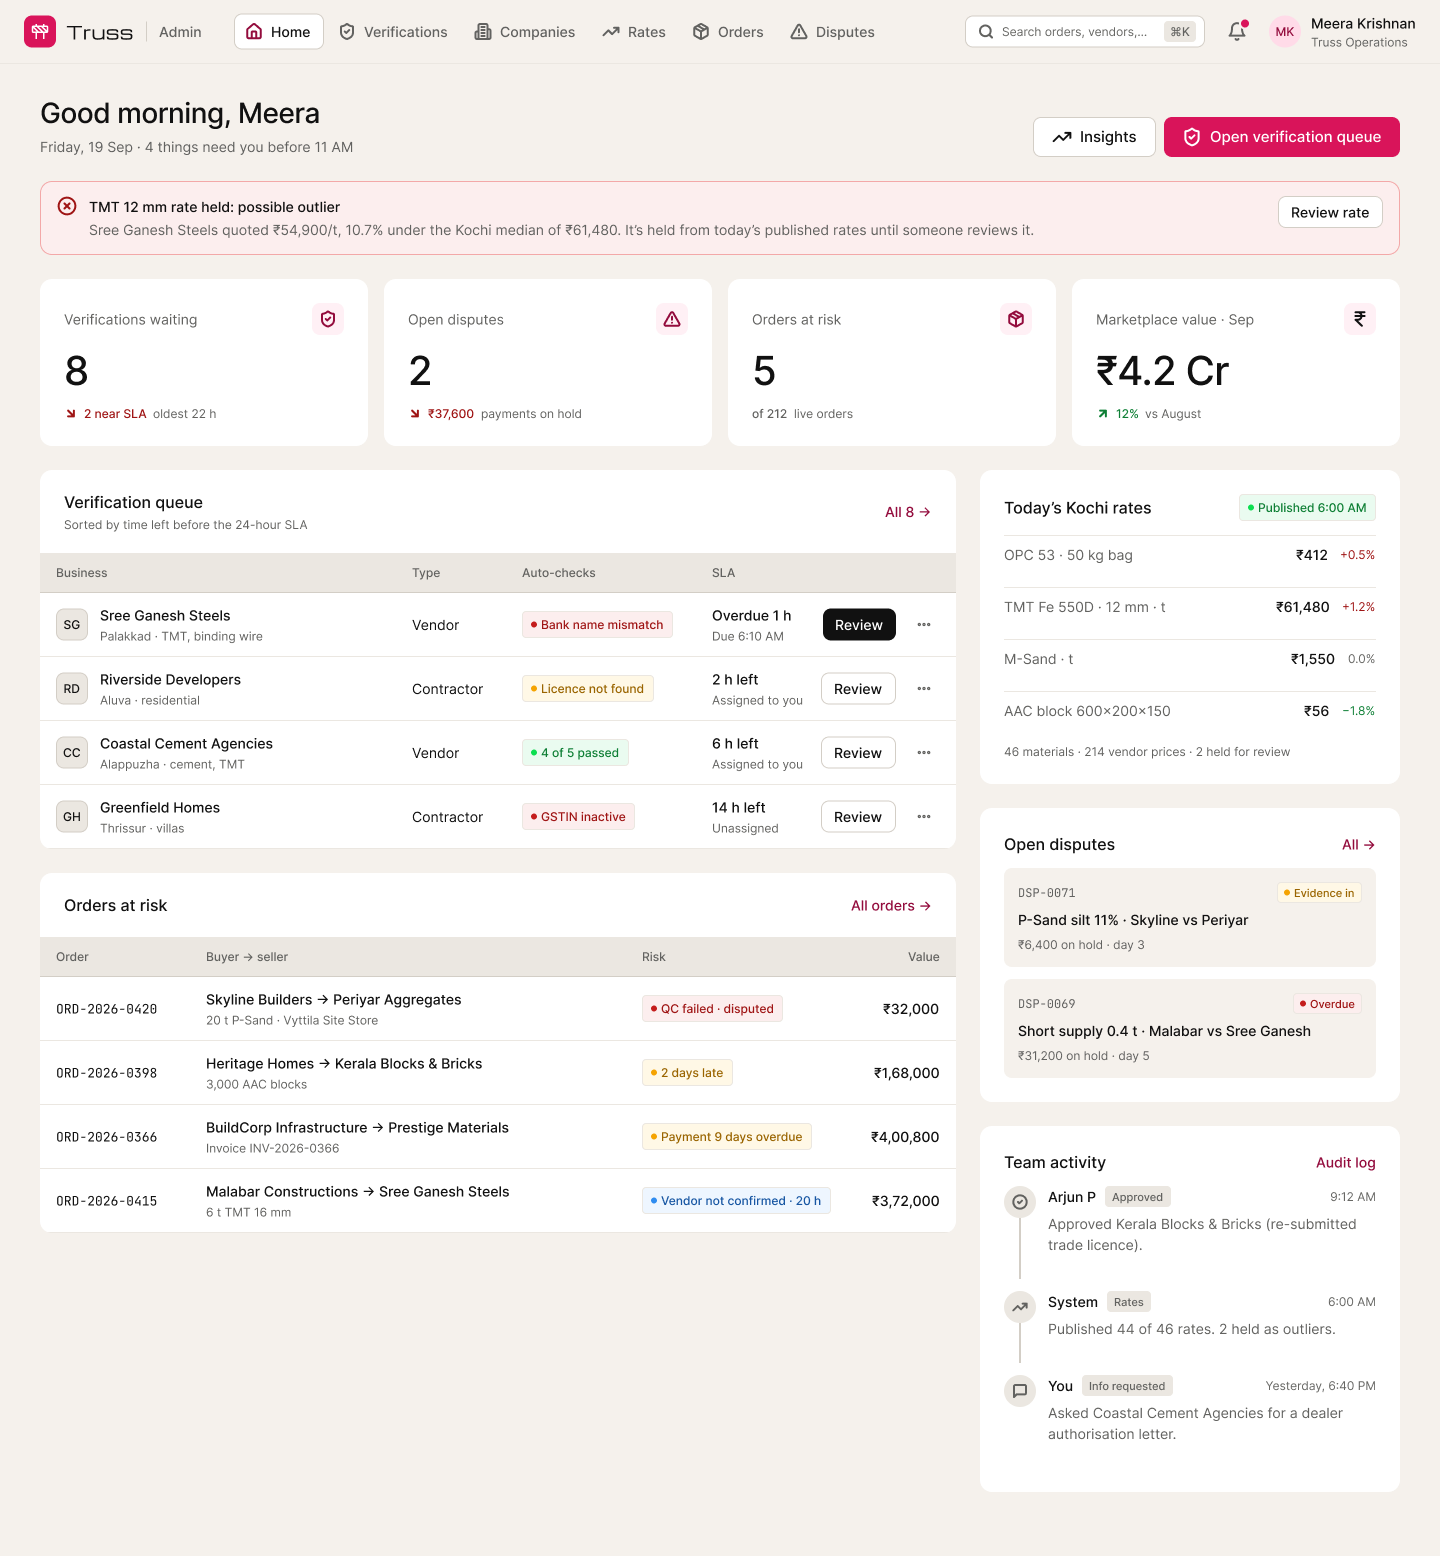This screenshot has width=1440, height=1556.
Task: Click the Marketplace value rupee icon
Action: click(x=1360, y=319)
